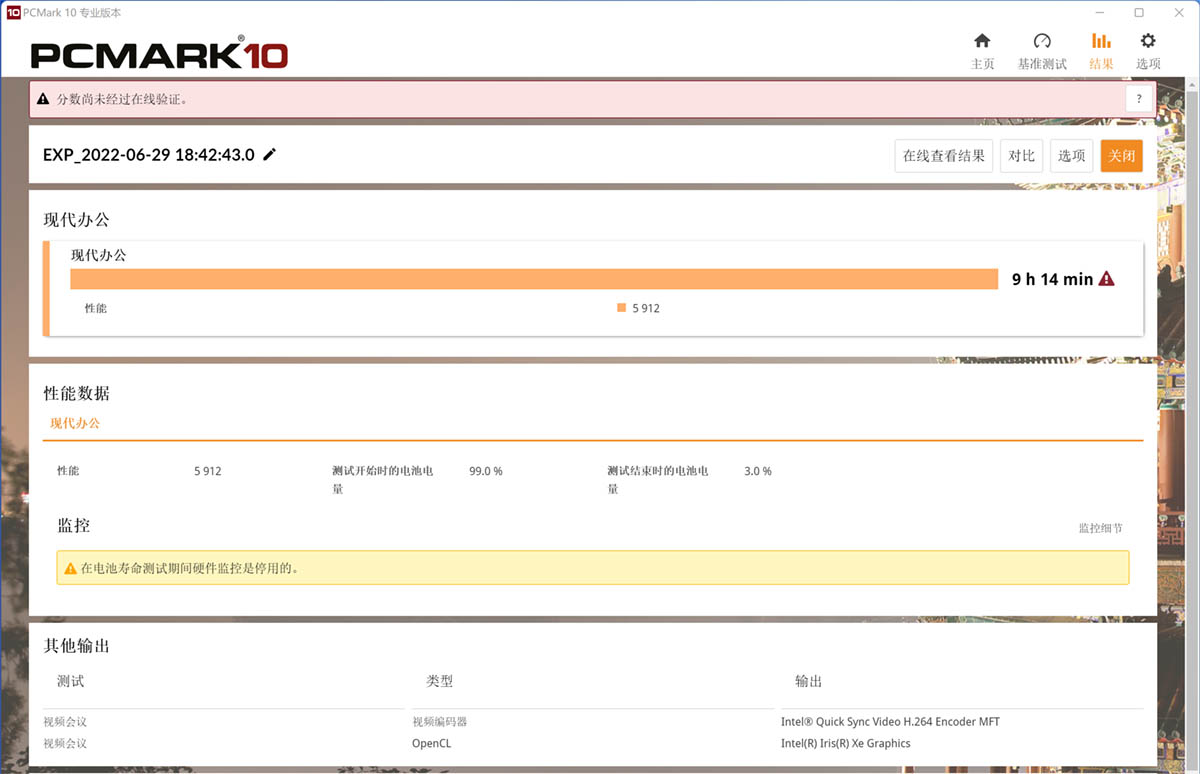Switch to the 结果 menu item
The width and height of the screenshot is (1200, 774).
pyautogui.click(x=1101, y=62)
